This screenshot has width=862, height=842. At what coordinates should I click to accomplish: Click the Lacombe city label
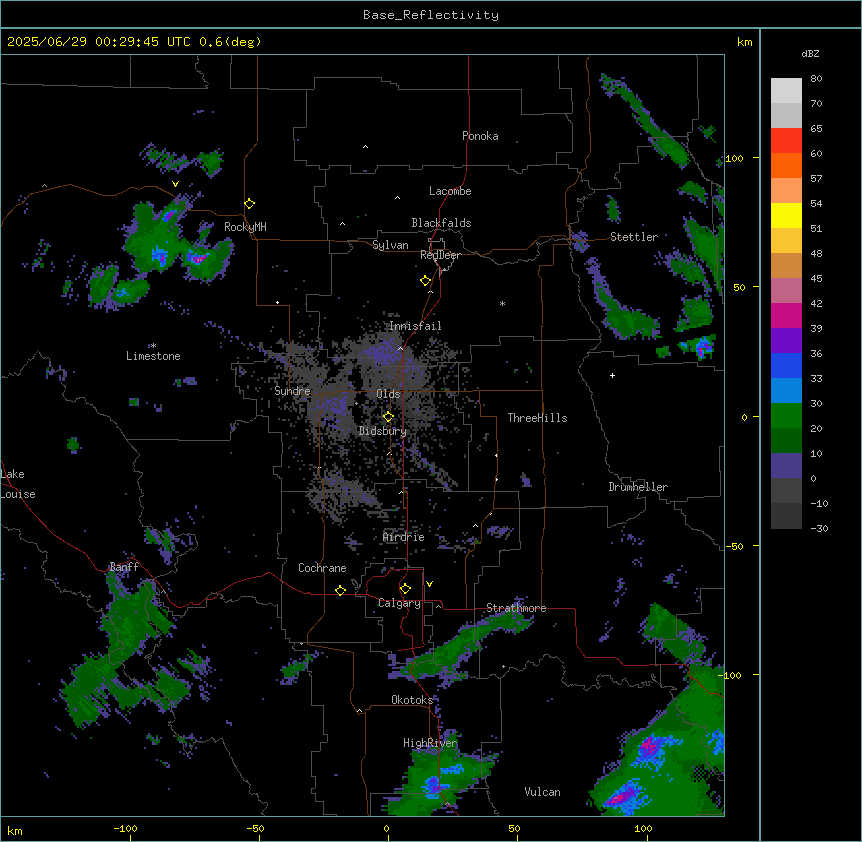point(450,191)
